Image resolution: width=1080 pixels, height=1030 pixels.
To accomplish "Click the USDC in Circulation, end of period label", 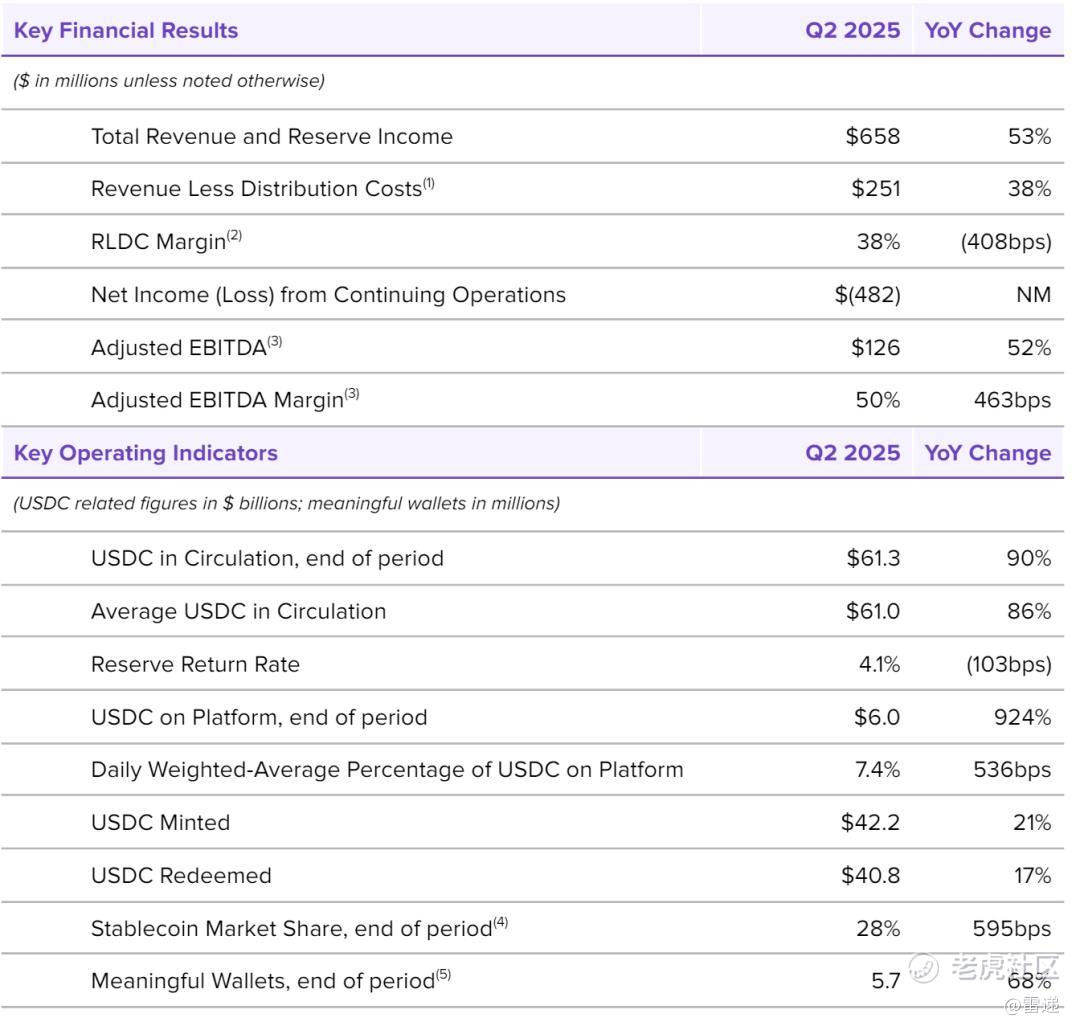I will click(267, 558).
